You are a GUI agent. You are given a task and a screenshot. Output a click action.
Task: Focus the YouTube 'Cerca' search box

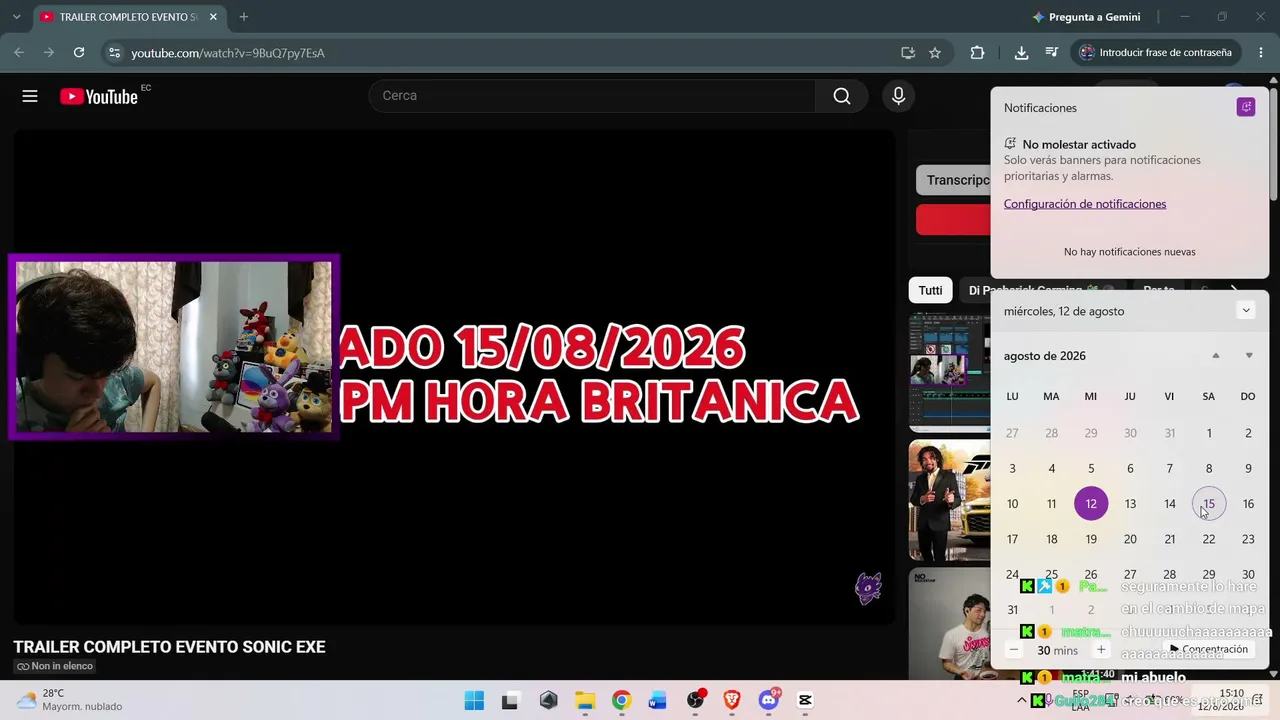coord(592,96)
